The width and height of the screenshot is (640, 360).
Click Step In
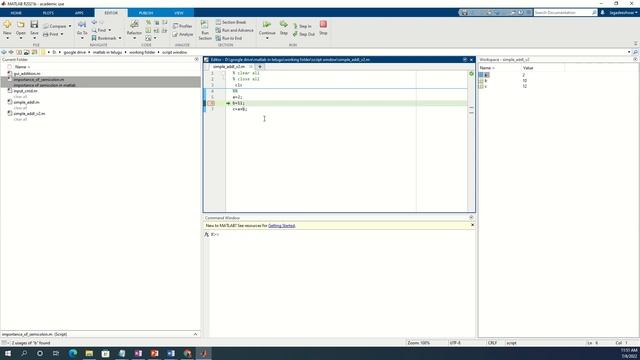tap(302, 26)
